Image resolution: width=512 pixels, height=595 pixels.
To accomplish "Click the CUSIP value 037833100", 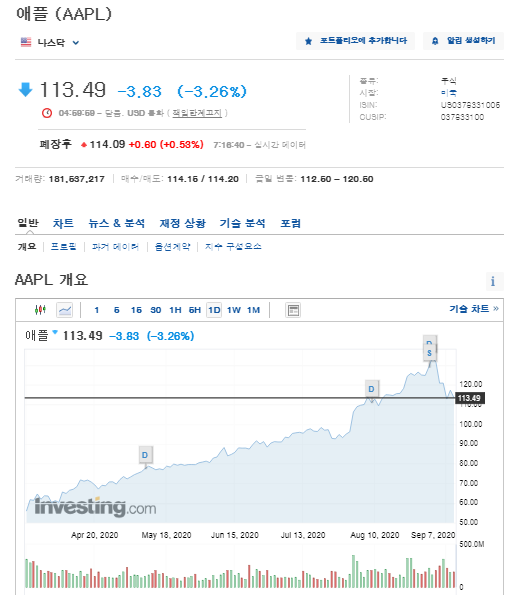I will coord(462,117).
